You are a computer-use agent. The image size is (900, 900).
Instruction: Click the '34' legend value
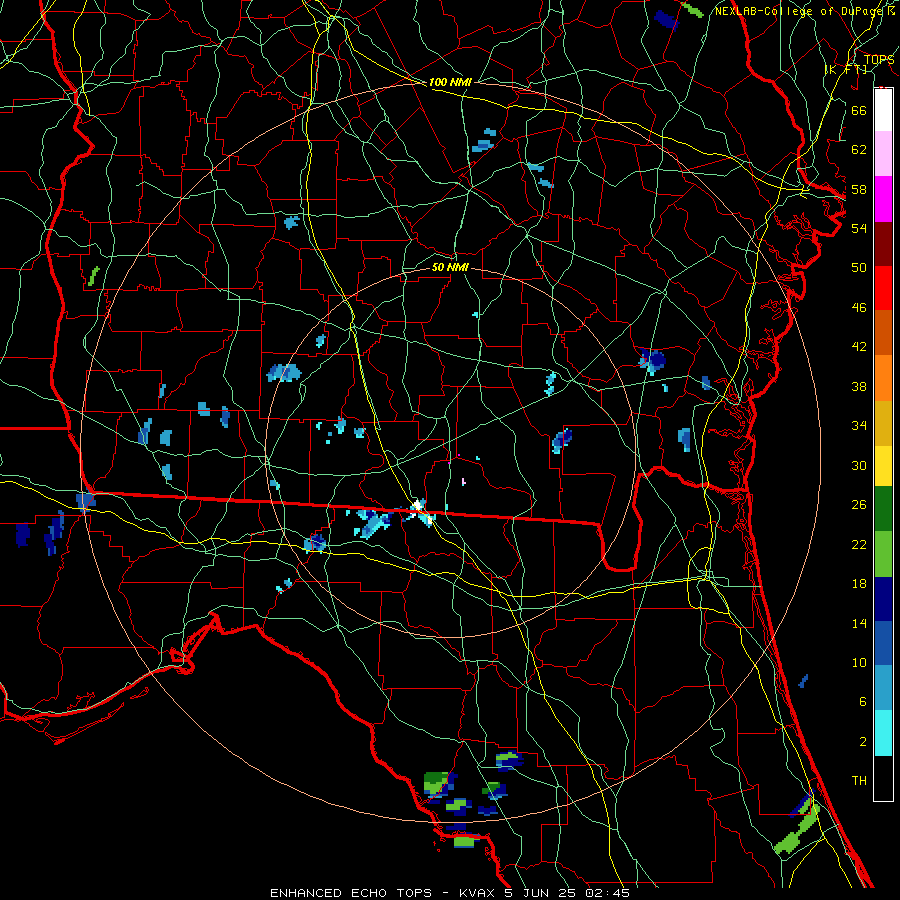pos(859,426)
